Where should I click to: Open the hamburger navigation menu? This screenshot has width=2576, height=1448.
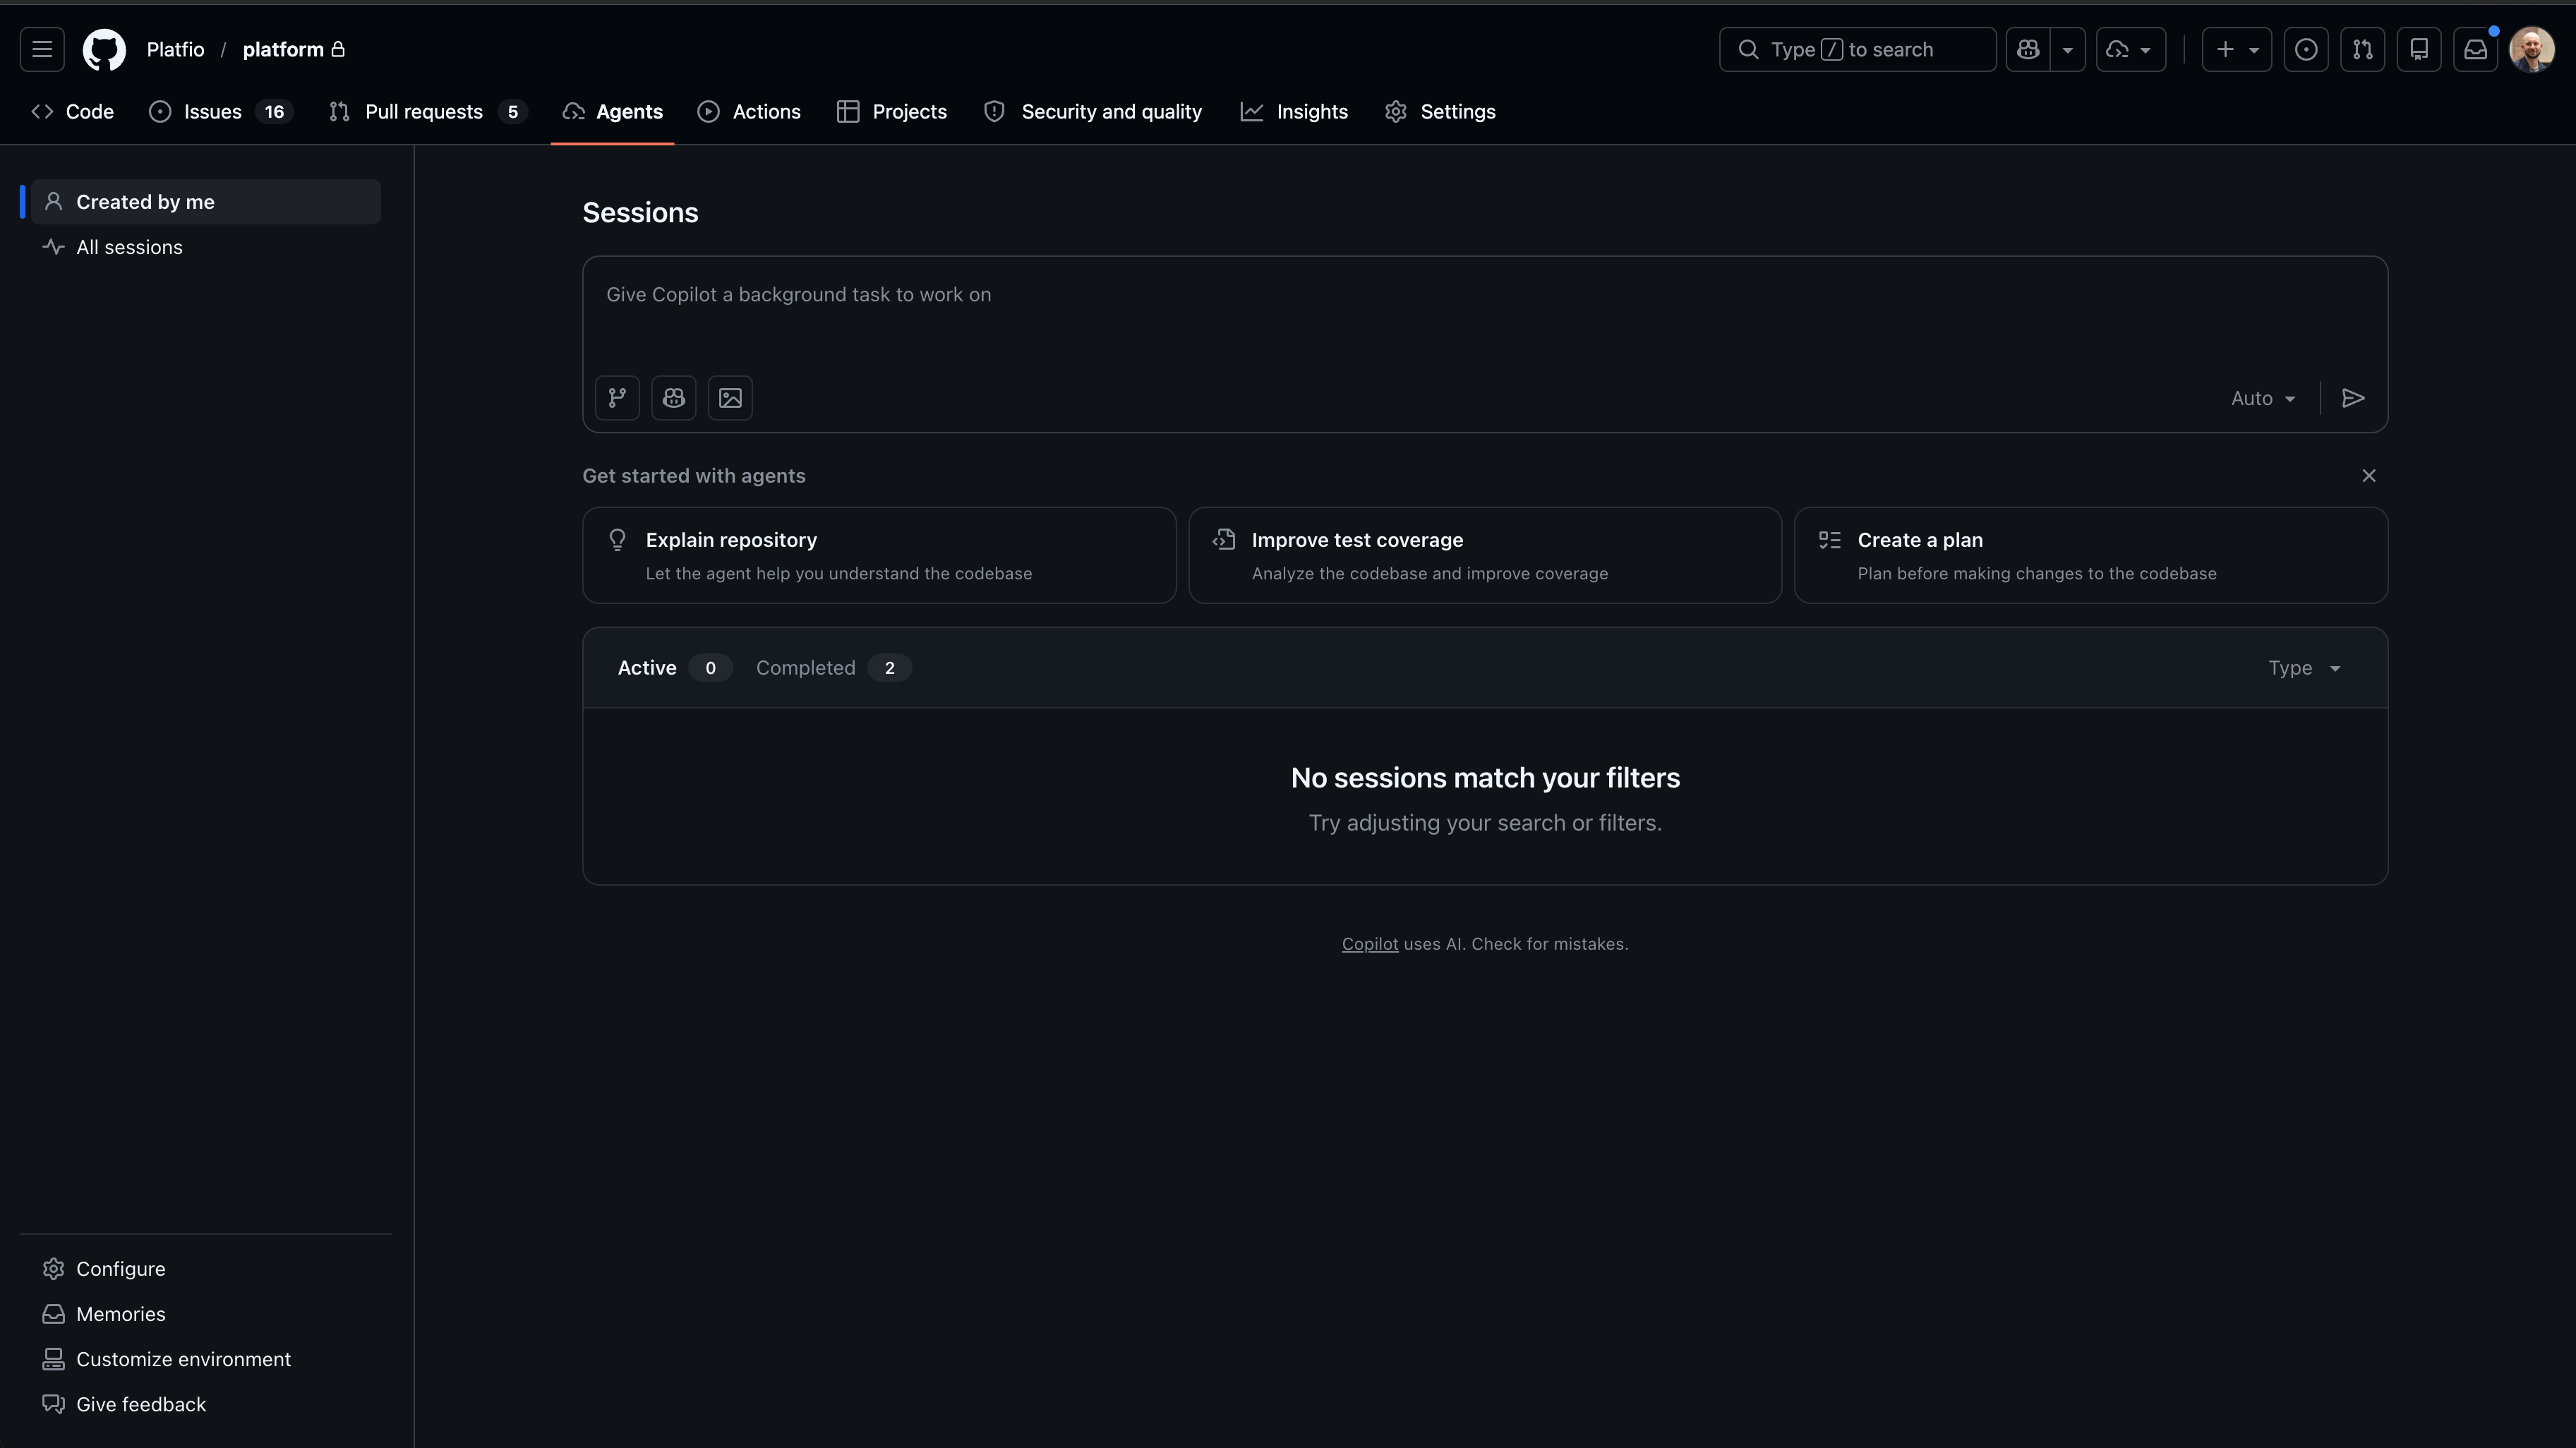[42, 49]
